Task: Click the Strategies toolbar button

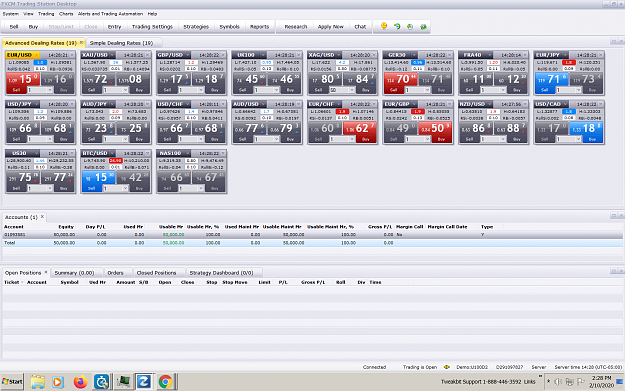Action: tap(196, 27)
